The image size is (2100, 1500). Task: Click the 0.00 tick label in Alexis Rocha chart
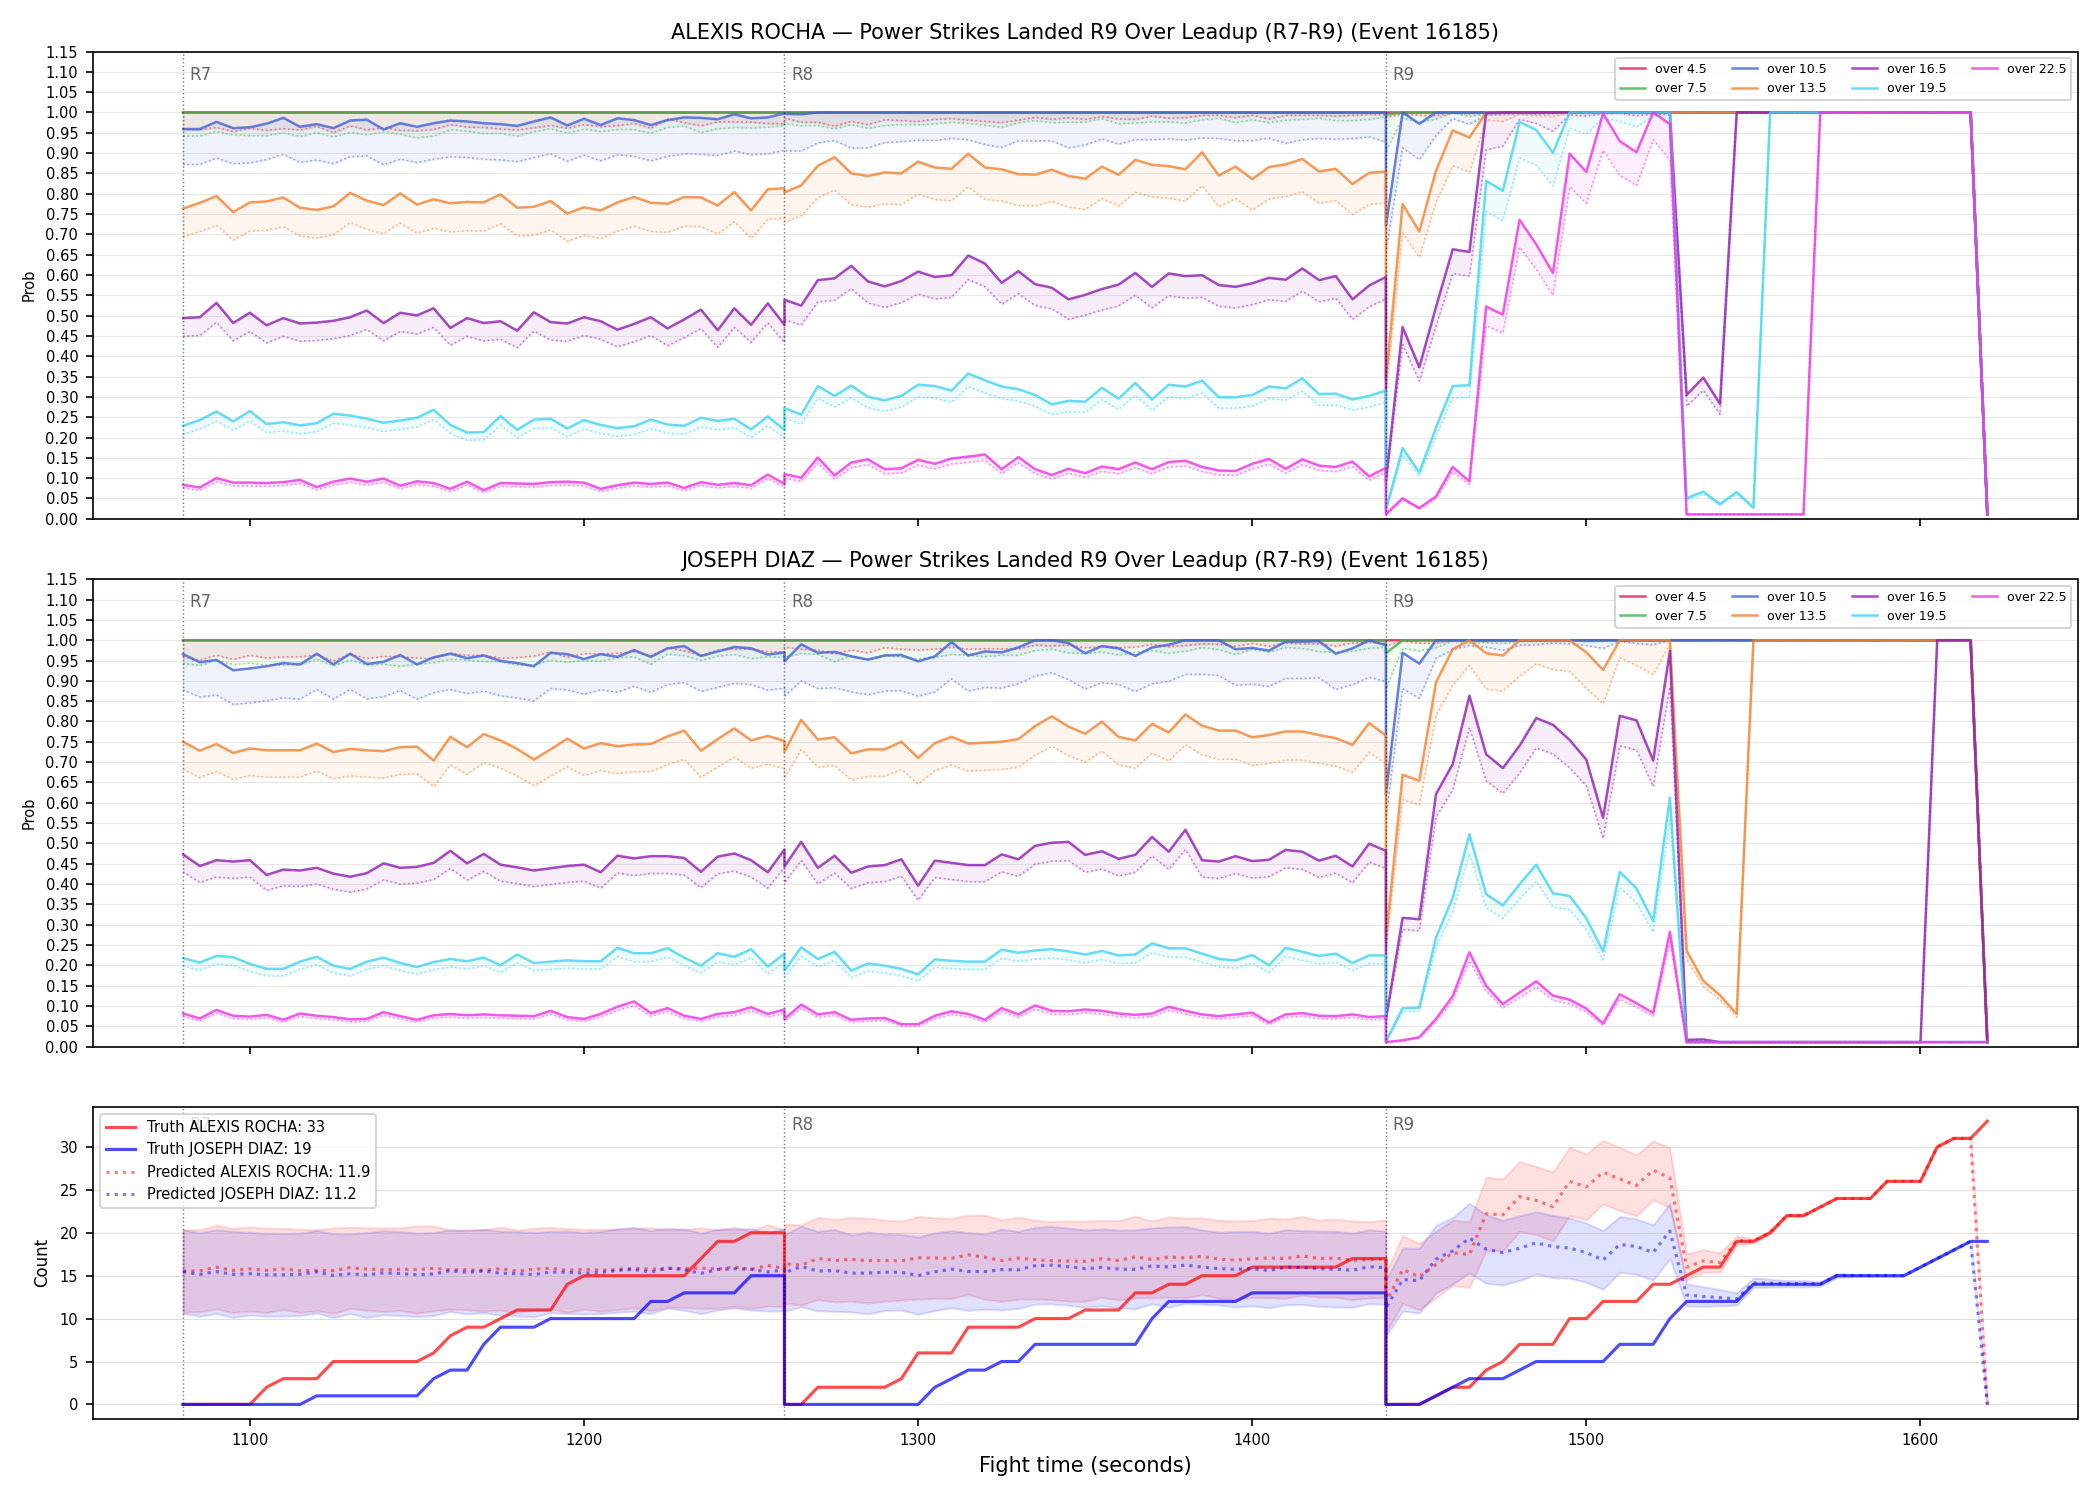62,519
